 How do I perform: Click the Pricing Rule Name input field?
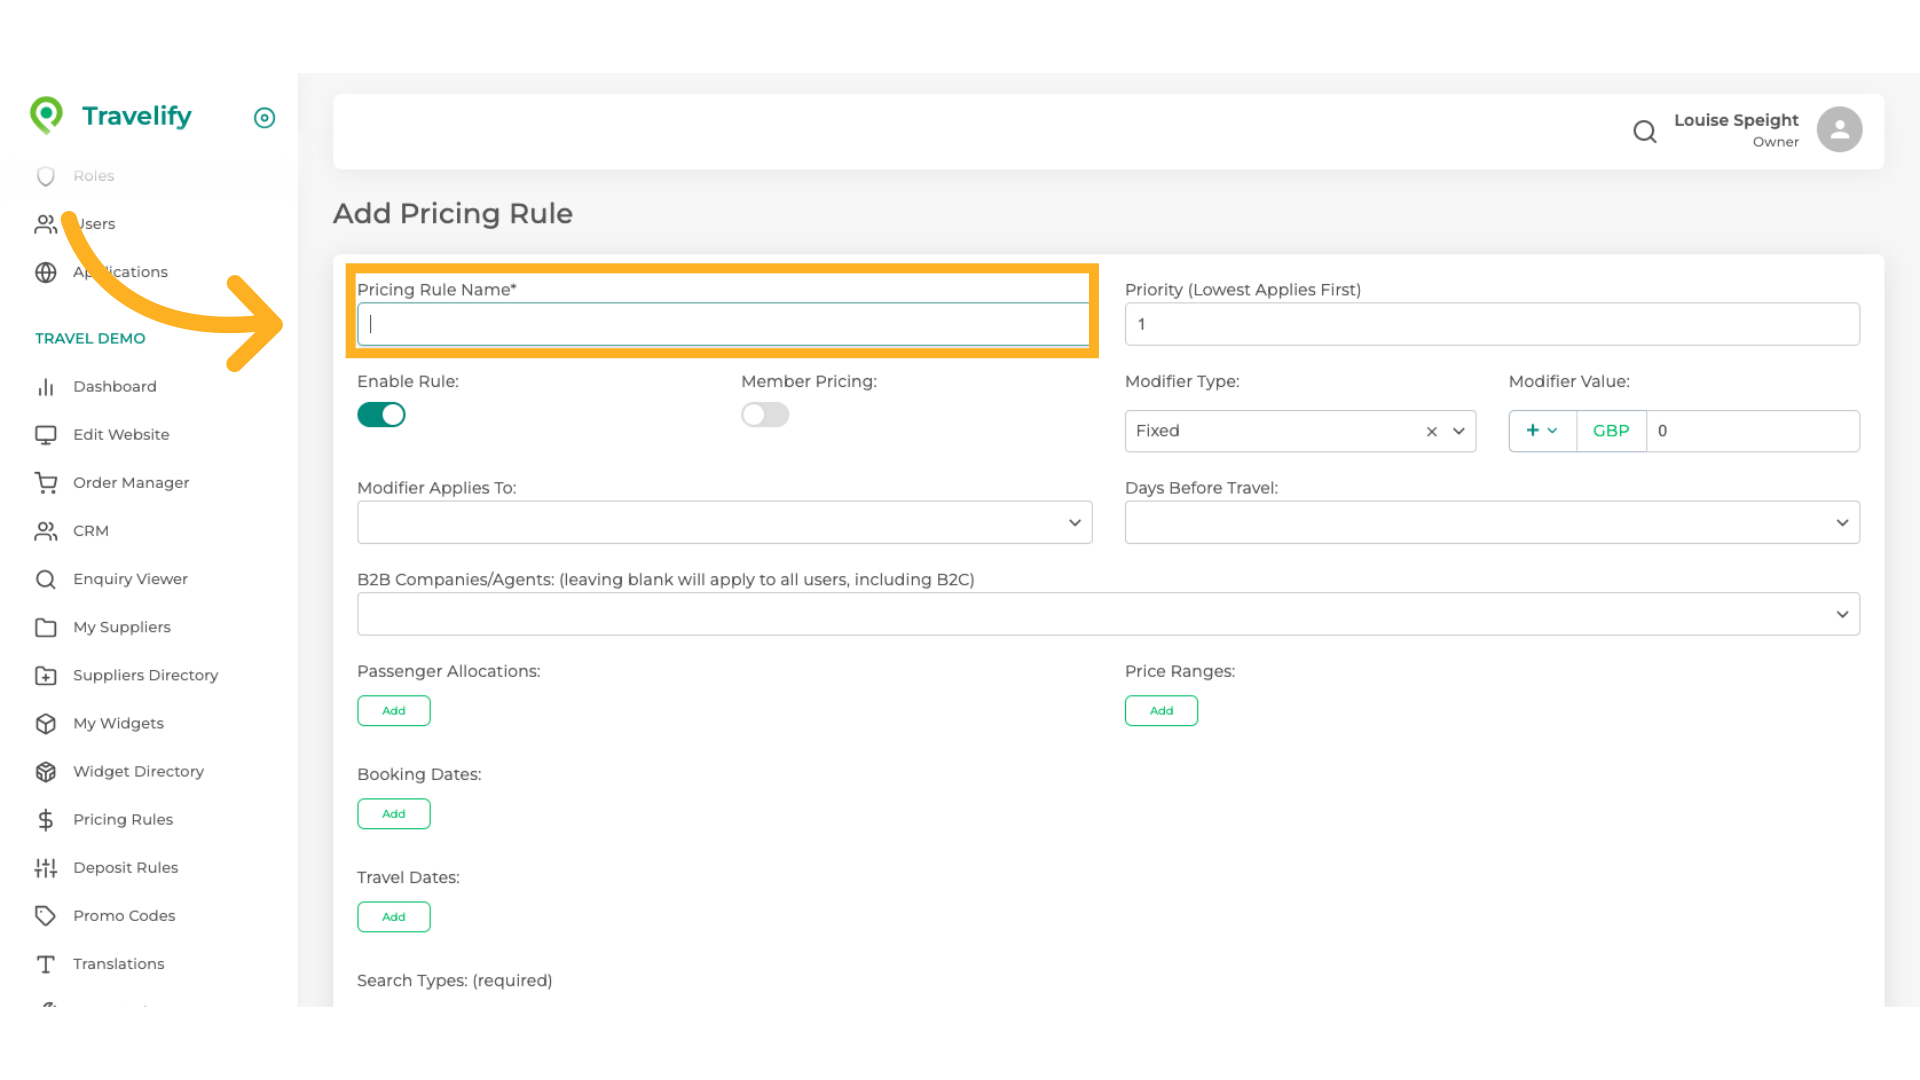pyautogui.click(x=723, y=325)
